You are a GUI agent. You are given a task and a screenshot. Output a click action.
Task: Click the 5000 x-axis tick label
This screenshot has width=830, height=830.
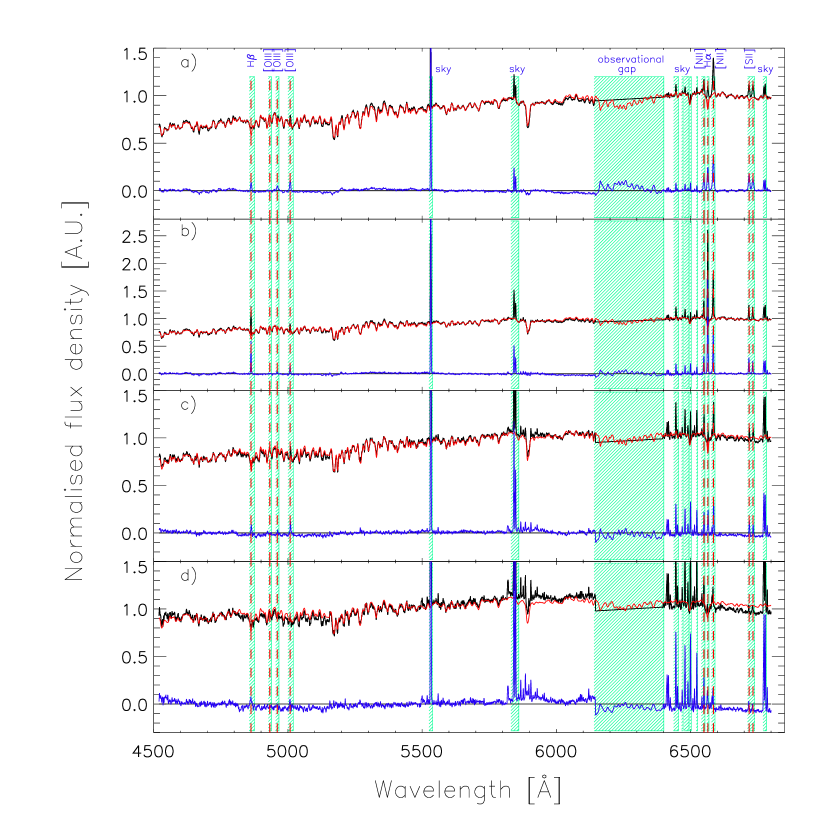pyautogui.click(x=287, y=752)
